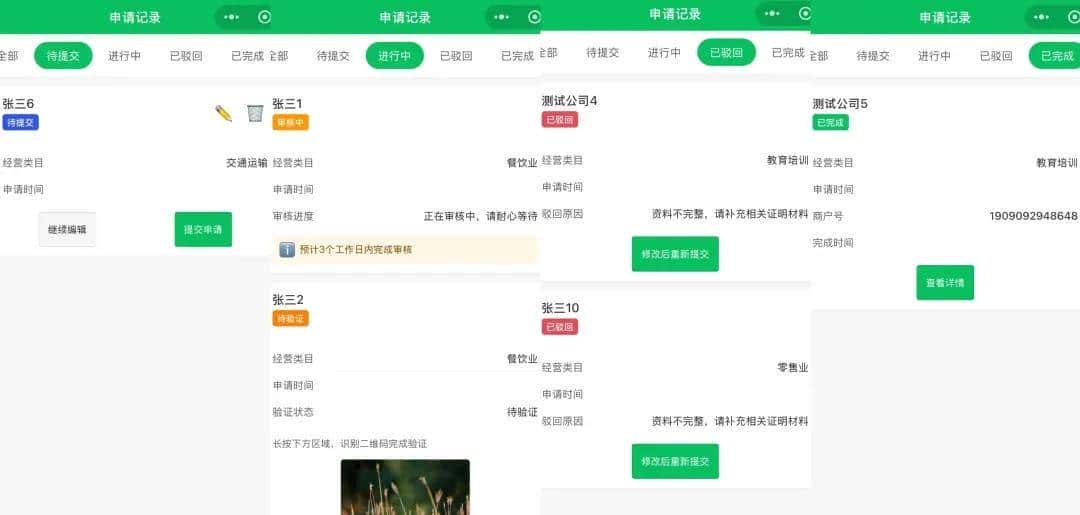This screenshot has width=1080, height=515.
Task: Select the 张三6 record title
Action: coord(19,104)
